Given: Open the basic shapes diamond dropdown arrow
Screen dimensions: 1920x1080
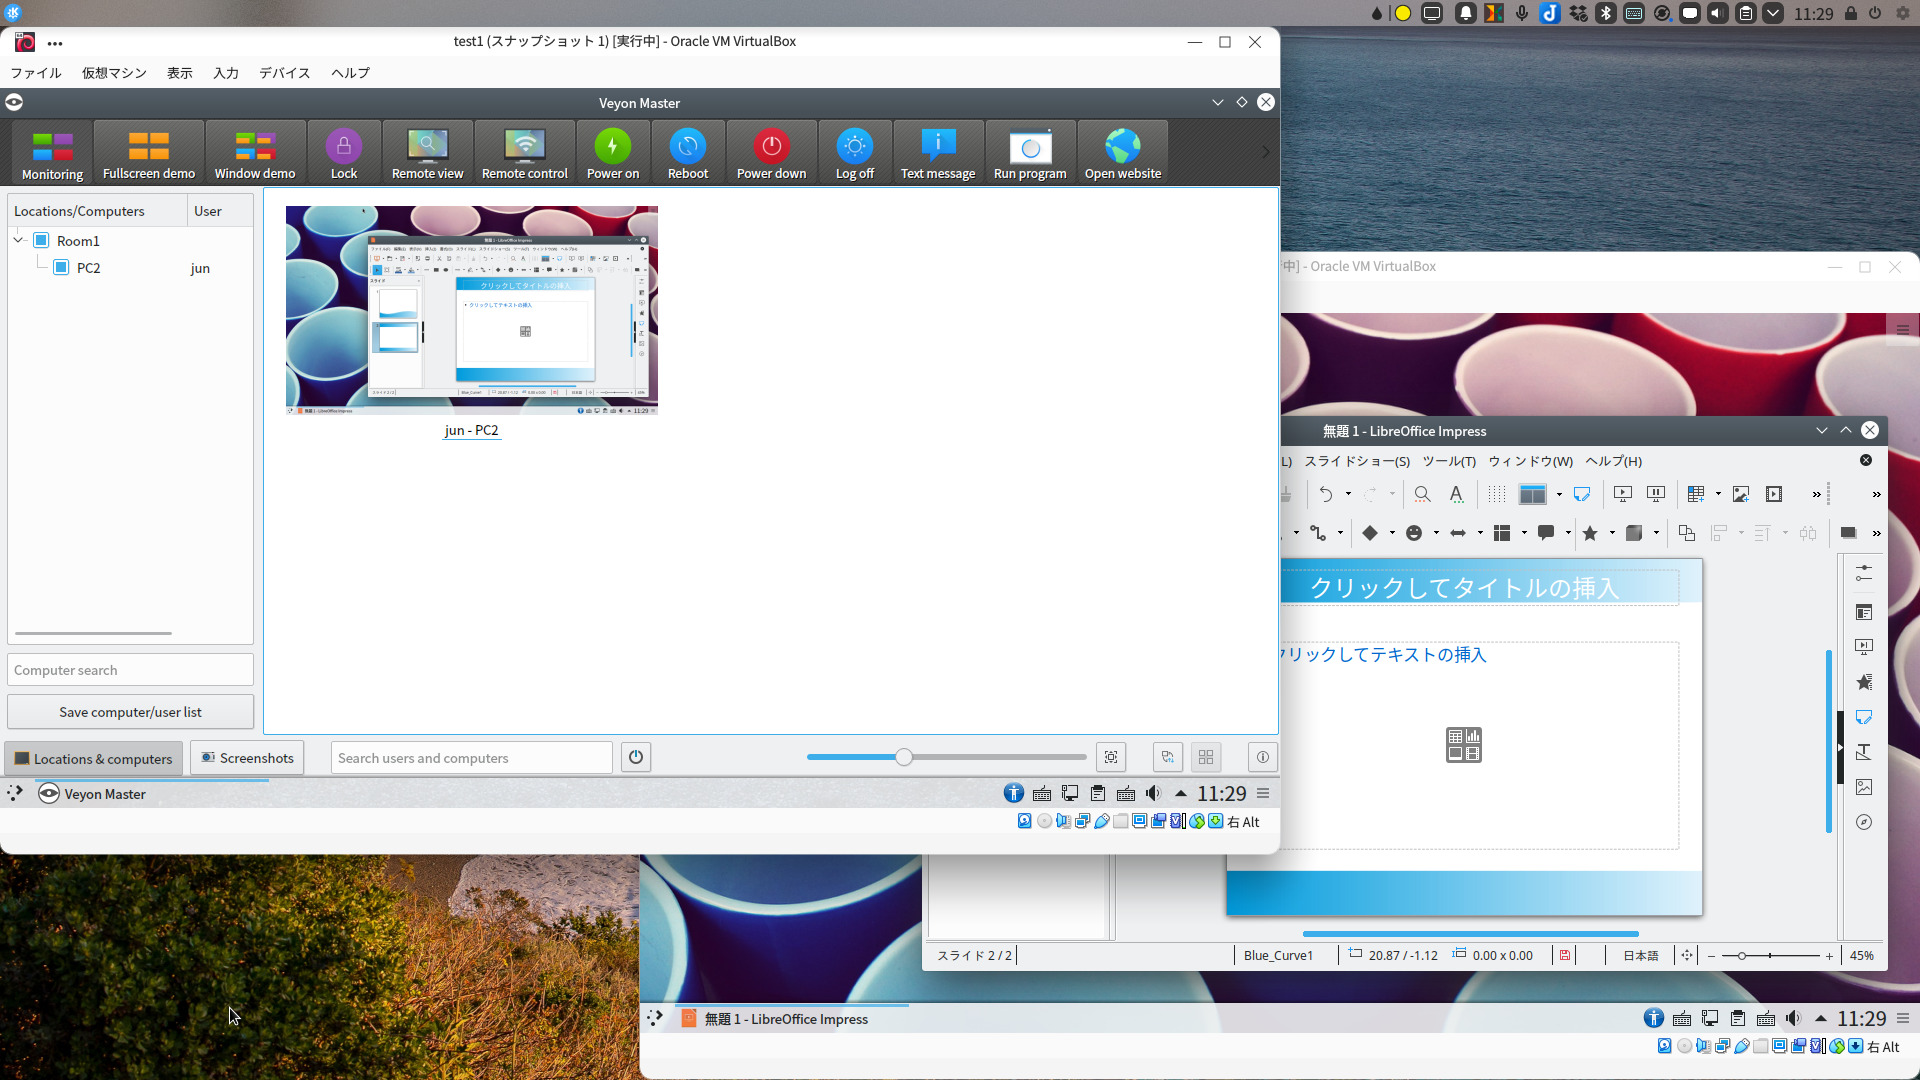Looking at the screenshot, I should [x=1392, y=533].
